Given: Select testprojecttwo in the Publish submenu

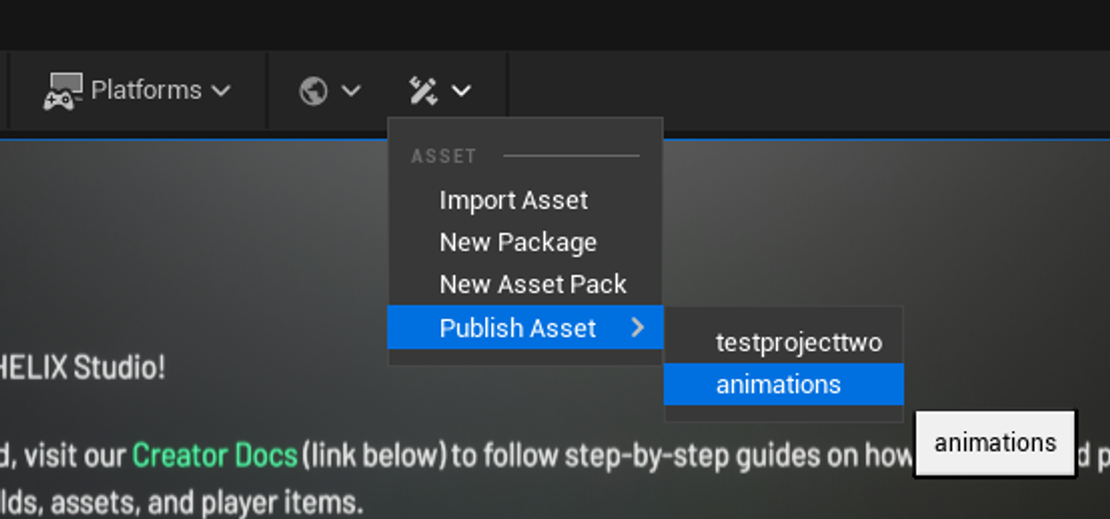Looking at the screenshot, I should click(798, 343).
